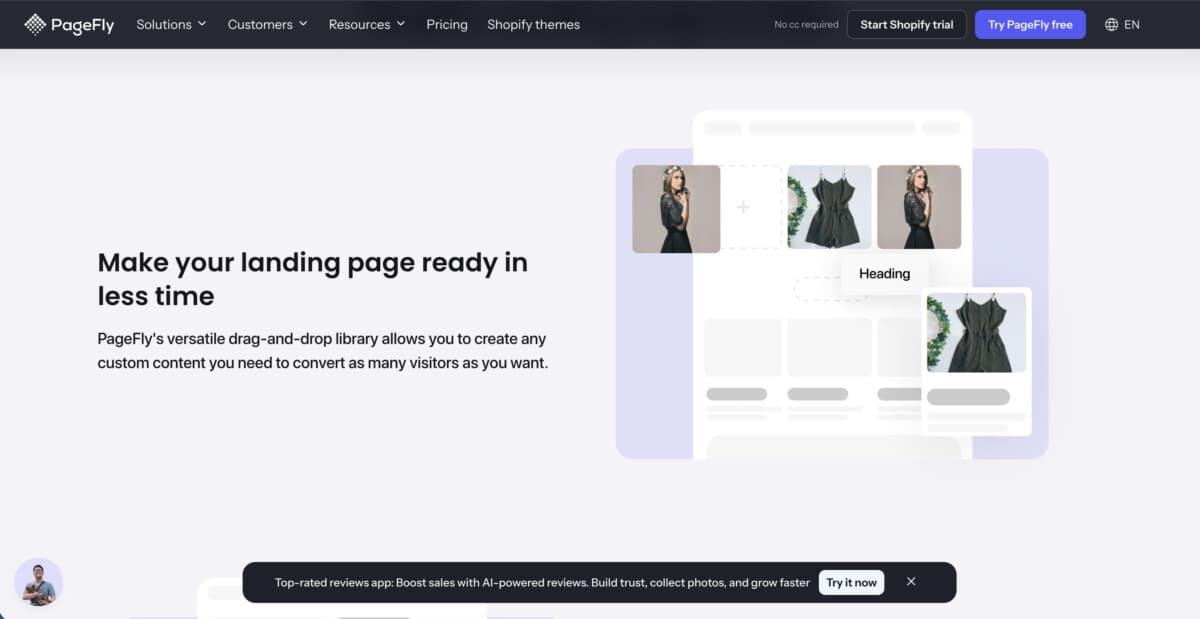
Task: Click the rightmost woman photo in top row
Action: click(x=918, y=207)
